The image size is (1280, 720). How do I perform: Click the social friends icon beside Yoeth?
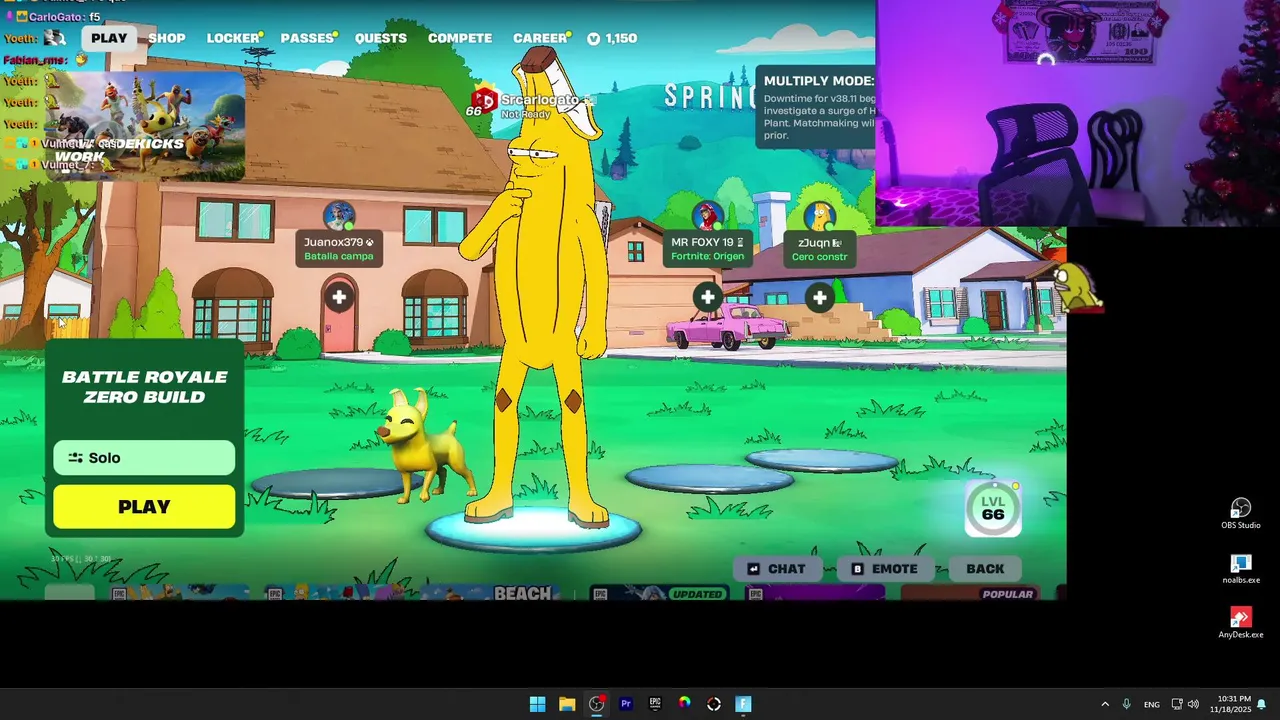tap(55, 38)
